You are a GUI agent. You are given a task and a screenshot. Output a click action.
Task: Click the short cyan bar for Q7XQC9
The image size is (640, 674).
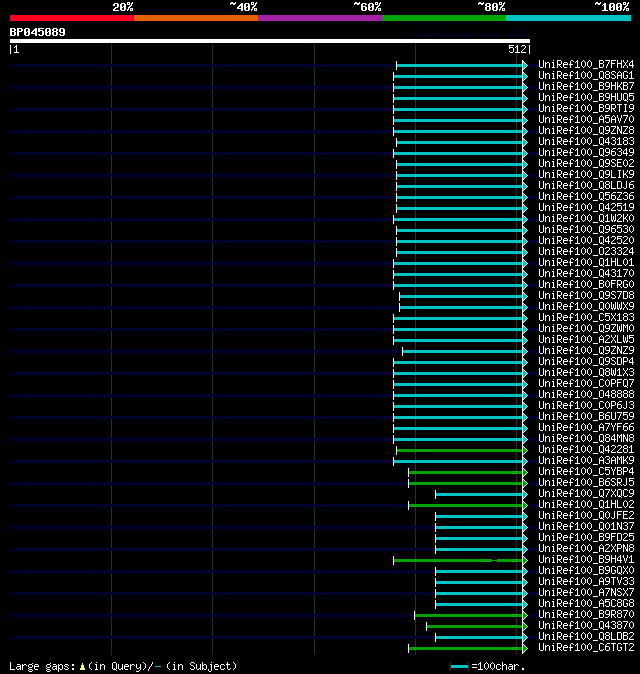479,494
